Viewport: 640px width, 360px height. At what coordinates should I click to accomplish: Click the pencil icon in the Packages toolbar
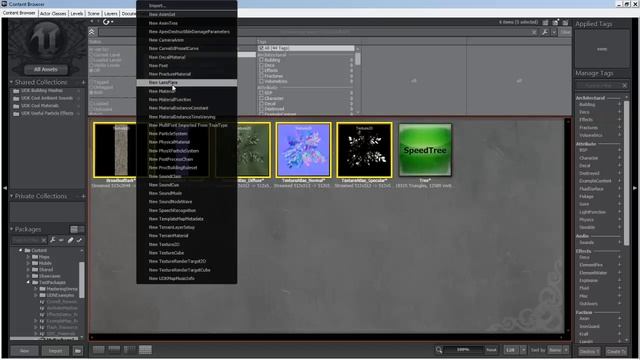(70, 240)
